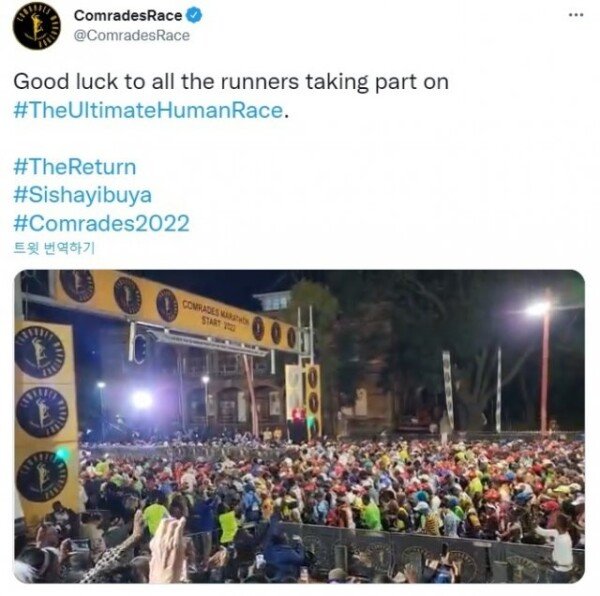The height and width of the screenshot is (596, 600).
Task: Click the @ComradesRace handle
Action: click(x=131, y=36)
